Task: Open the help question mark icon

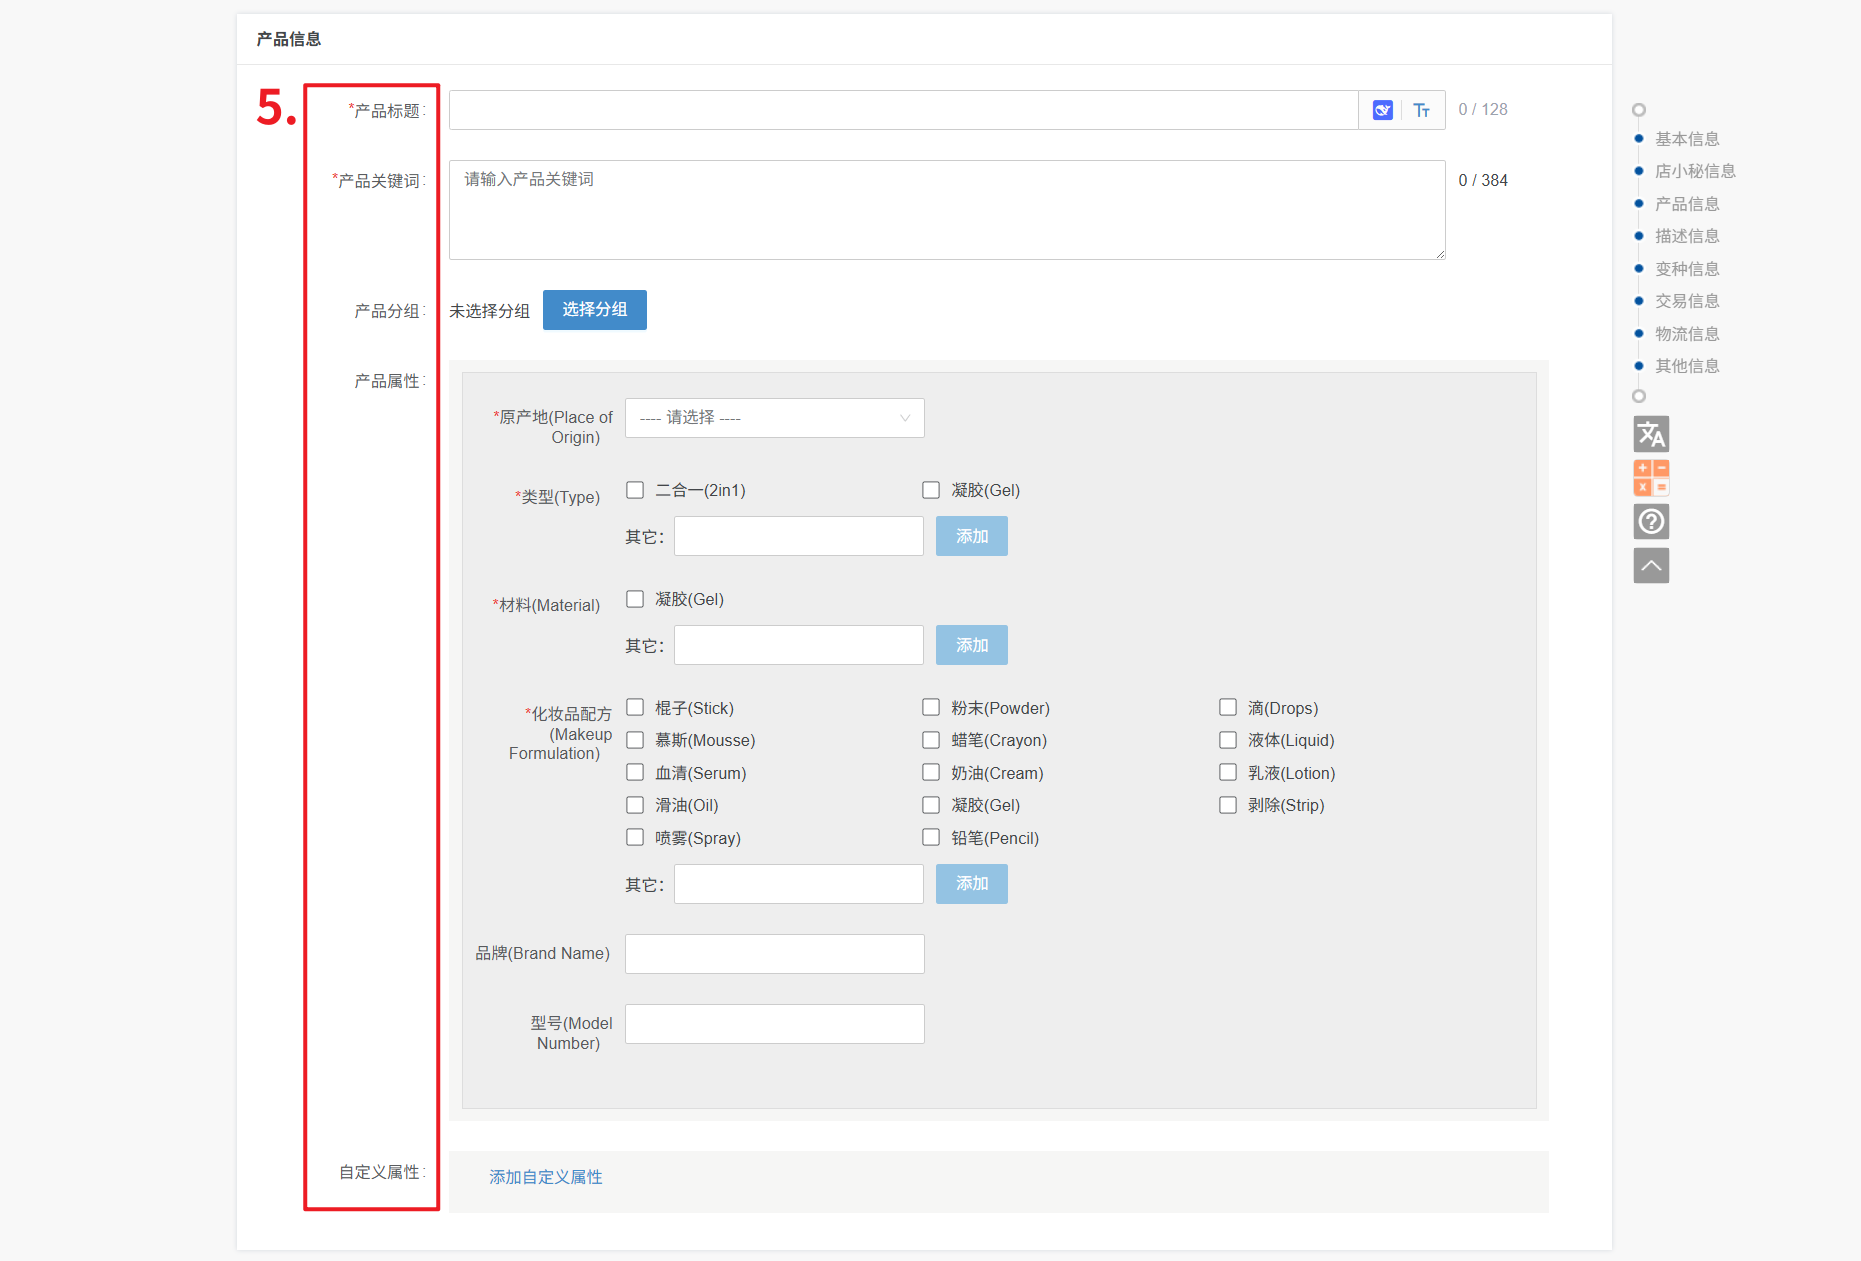Action: 1651,521
